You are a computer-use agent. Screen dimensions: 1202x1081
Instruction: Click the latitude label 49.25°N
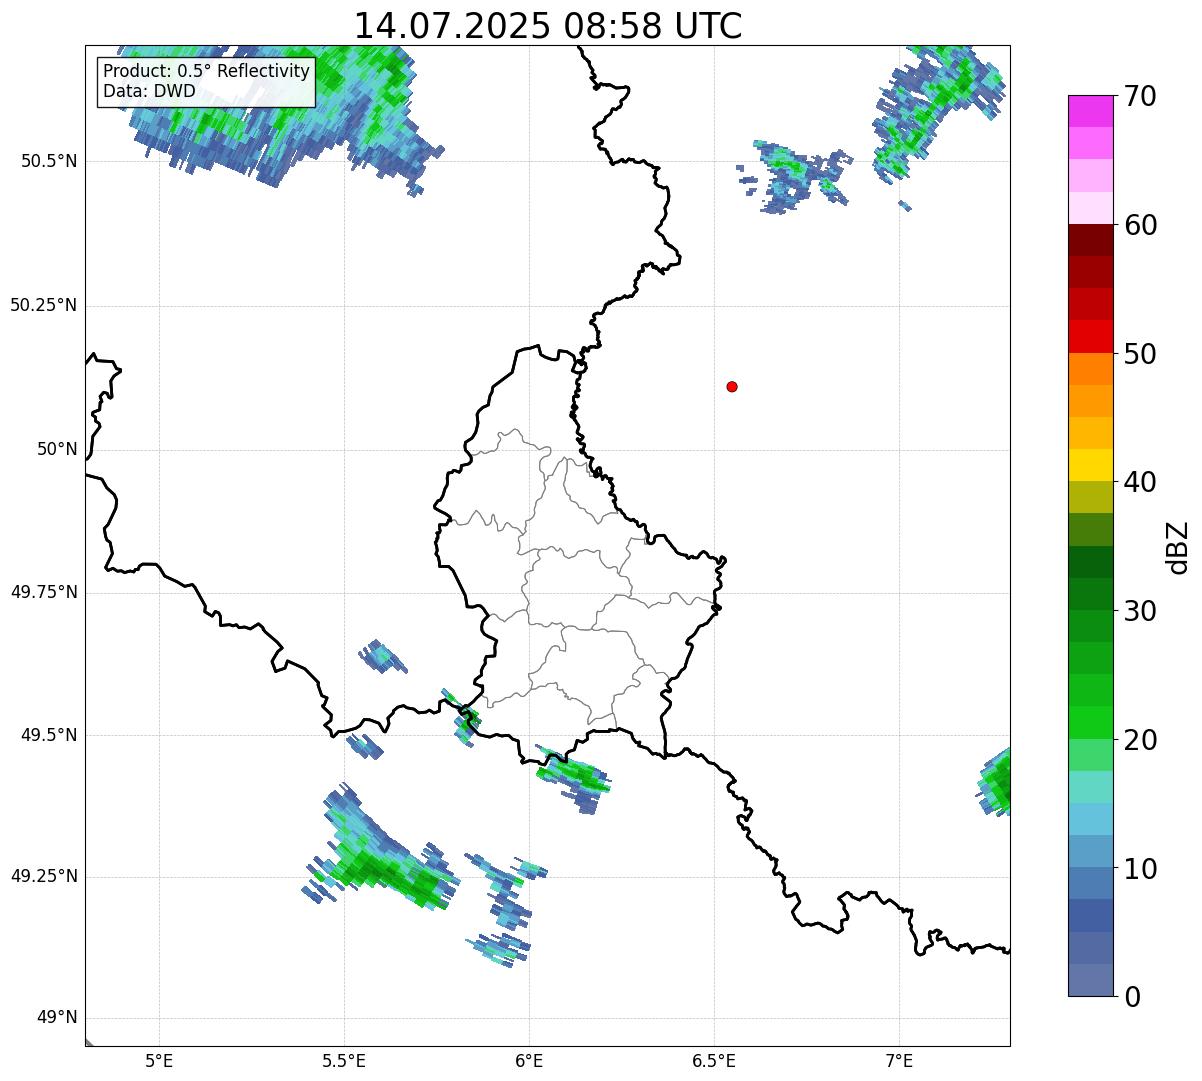tap(44, 876)
